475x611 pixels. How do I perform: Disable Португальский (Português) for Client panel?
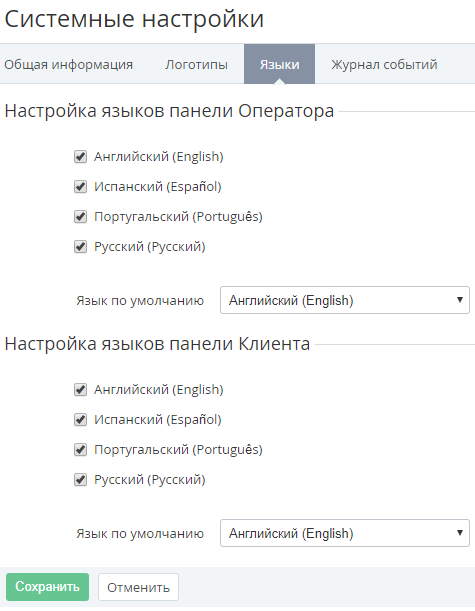pyautogui.click(x=80, y=450)
